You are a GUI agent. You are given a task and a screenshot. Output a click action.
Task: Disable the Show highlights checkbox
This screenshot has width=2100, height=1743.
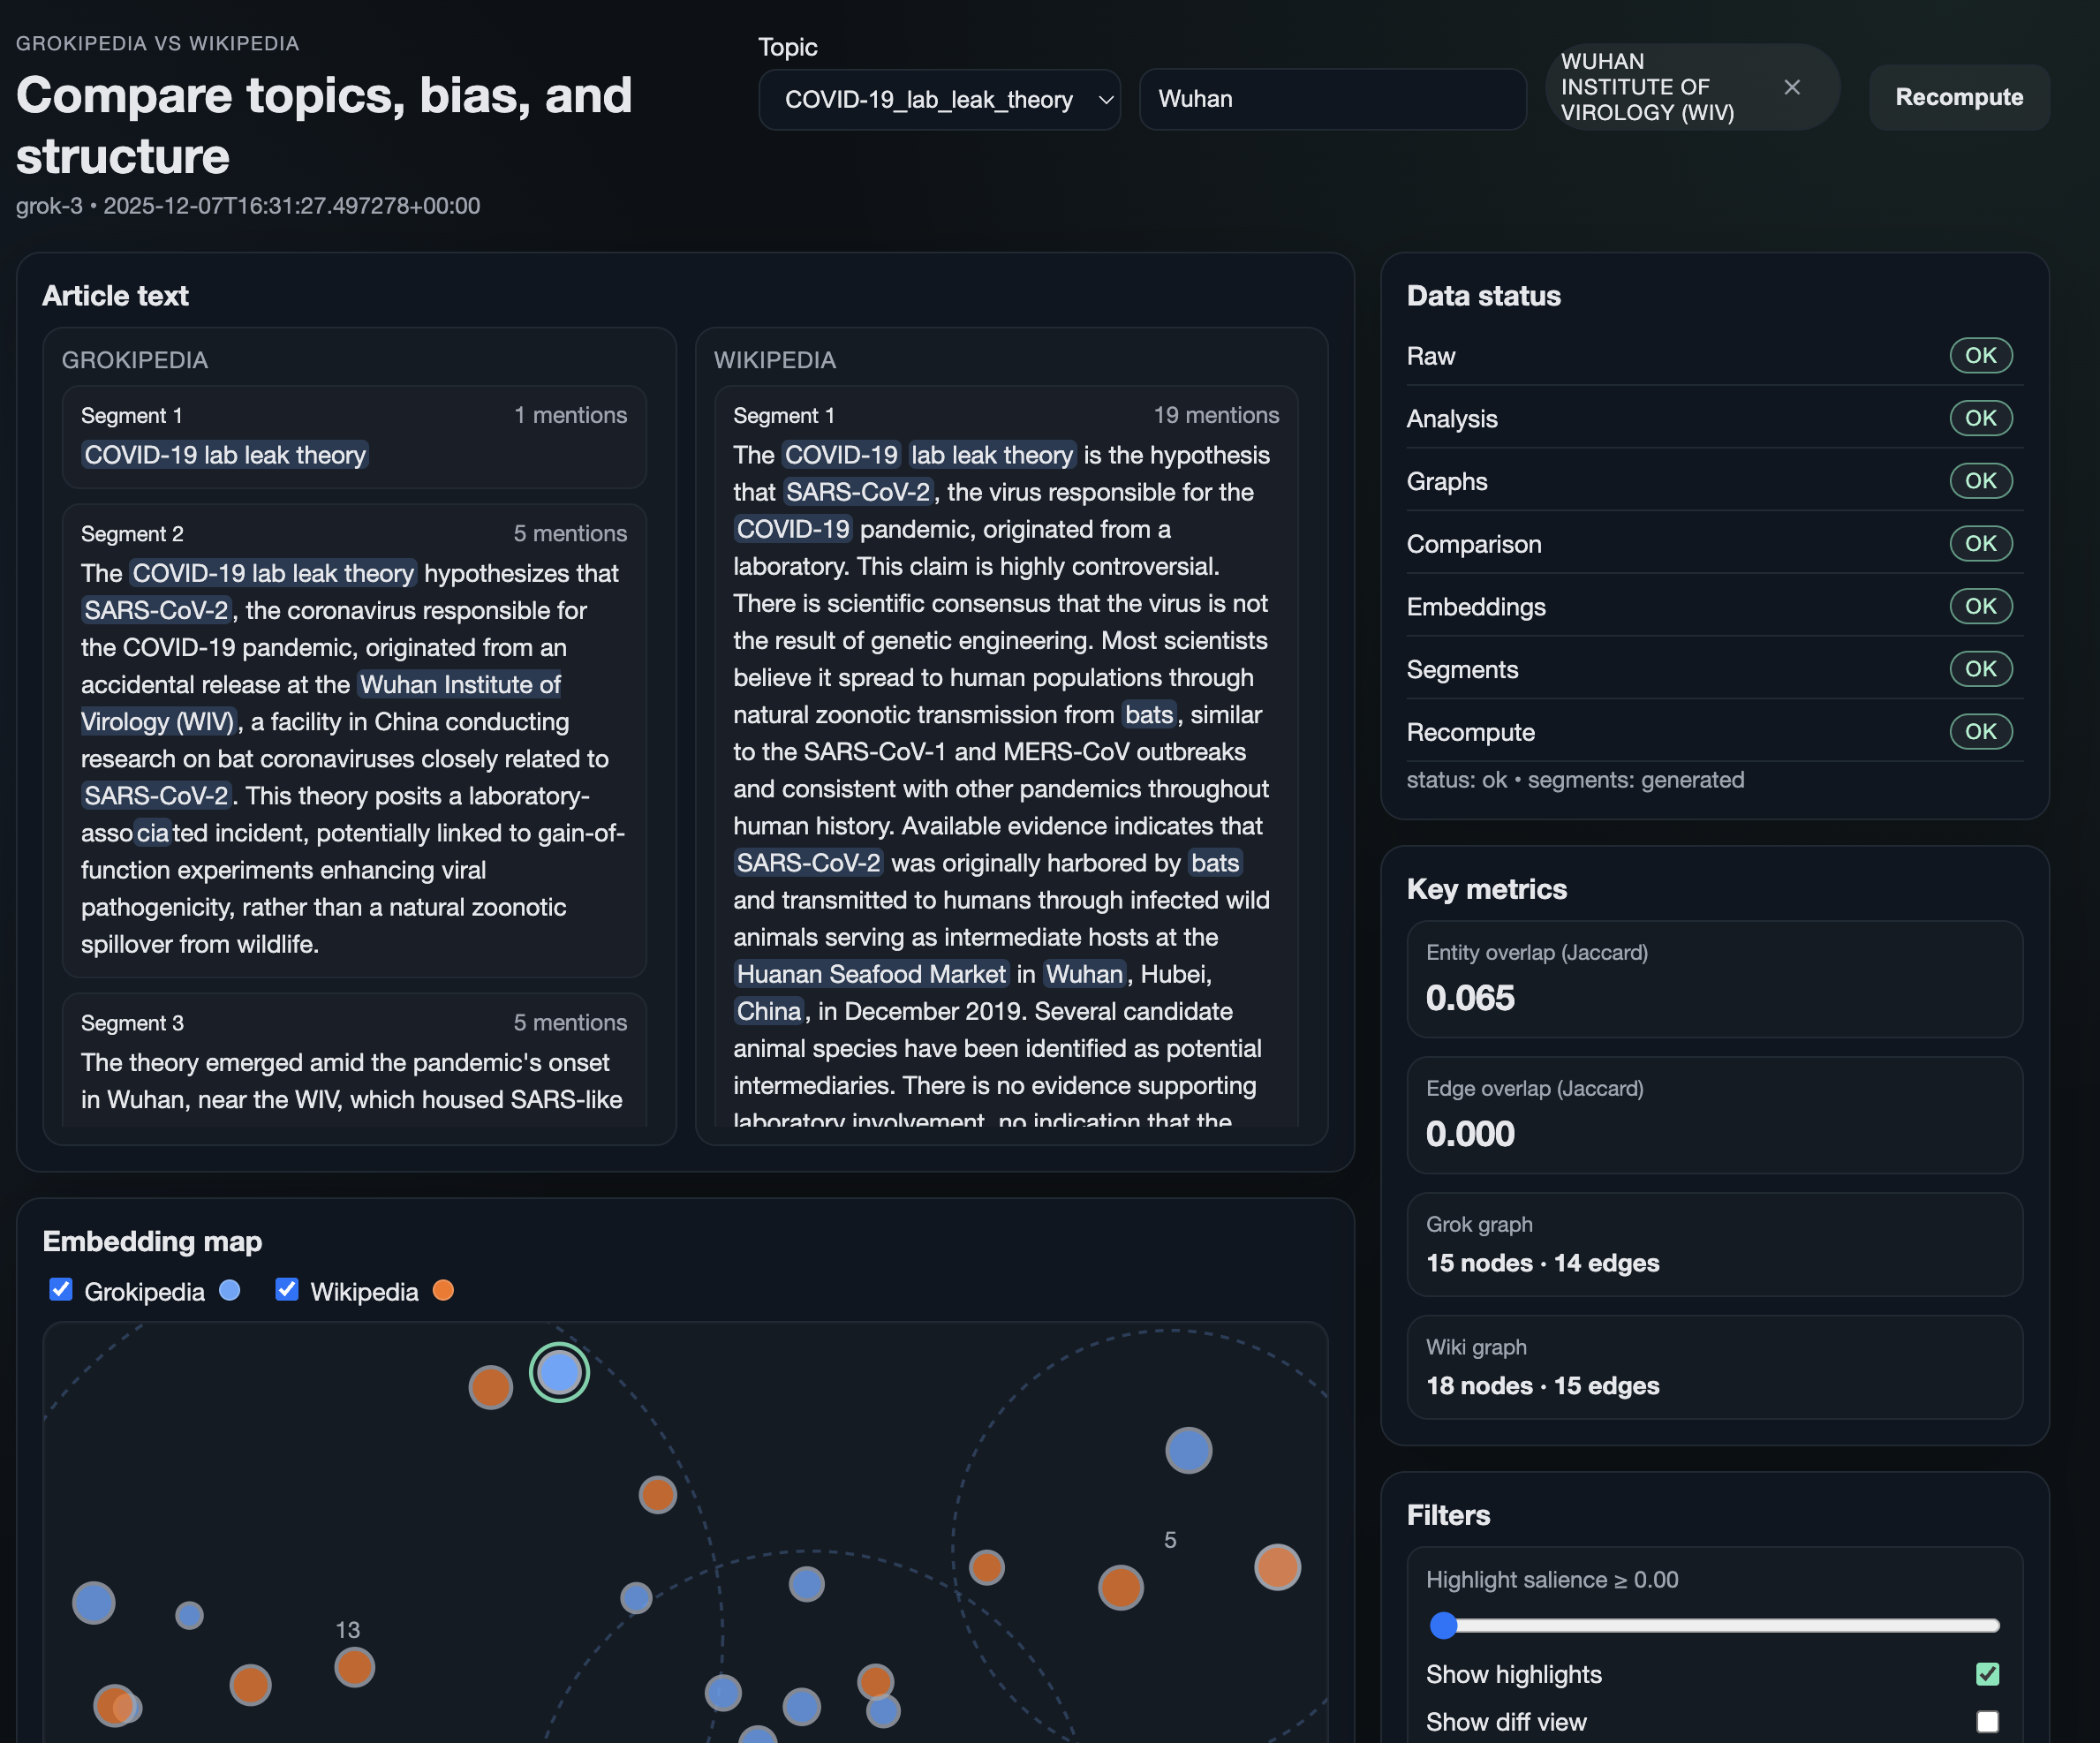pyautogui.click(x=1986, y=1673)
